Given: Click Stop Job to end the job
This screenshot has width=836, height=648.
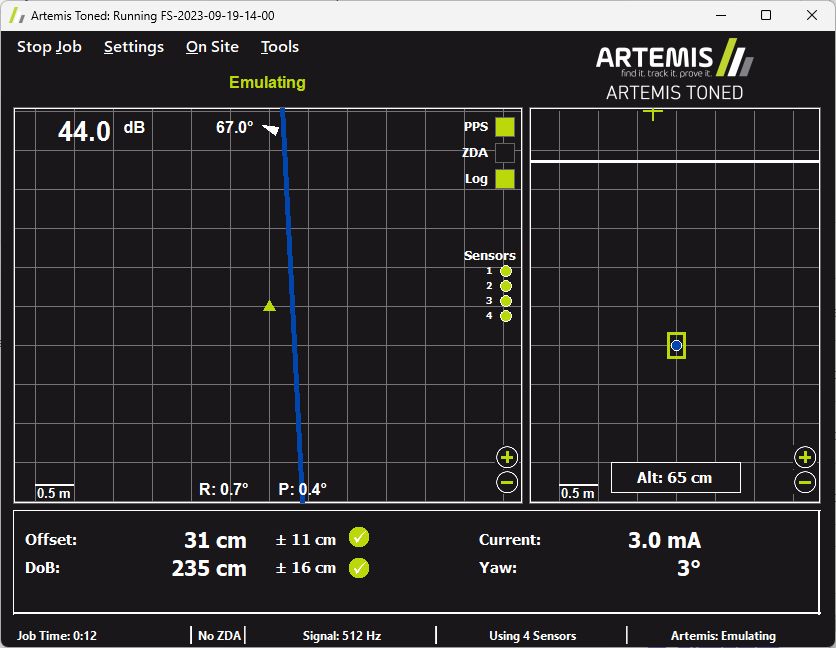Looking at the screenshot, I should (x=49, y=47).
